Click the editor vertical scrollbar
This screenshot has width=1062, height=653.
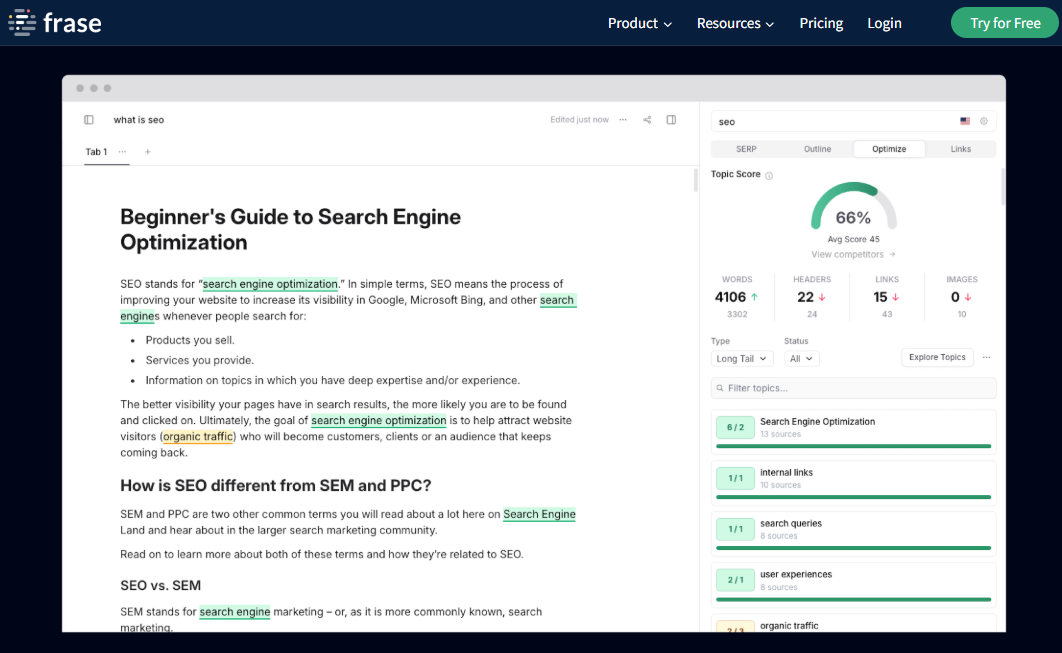point(696,180)
